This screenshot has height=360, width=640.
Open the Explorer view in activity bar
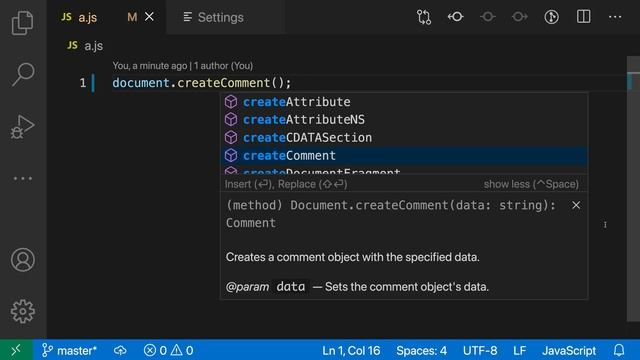[23, 23]
